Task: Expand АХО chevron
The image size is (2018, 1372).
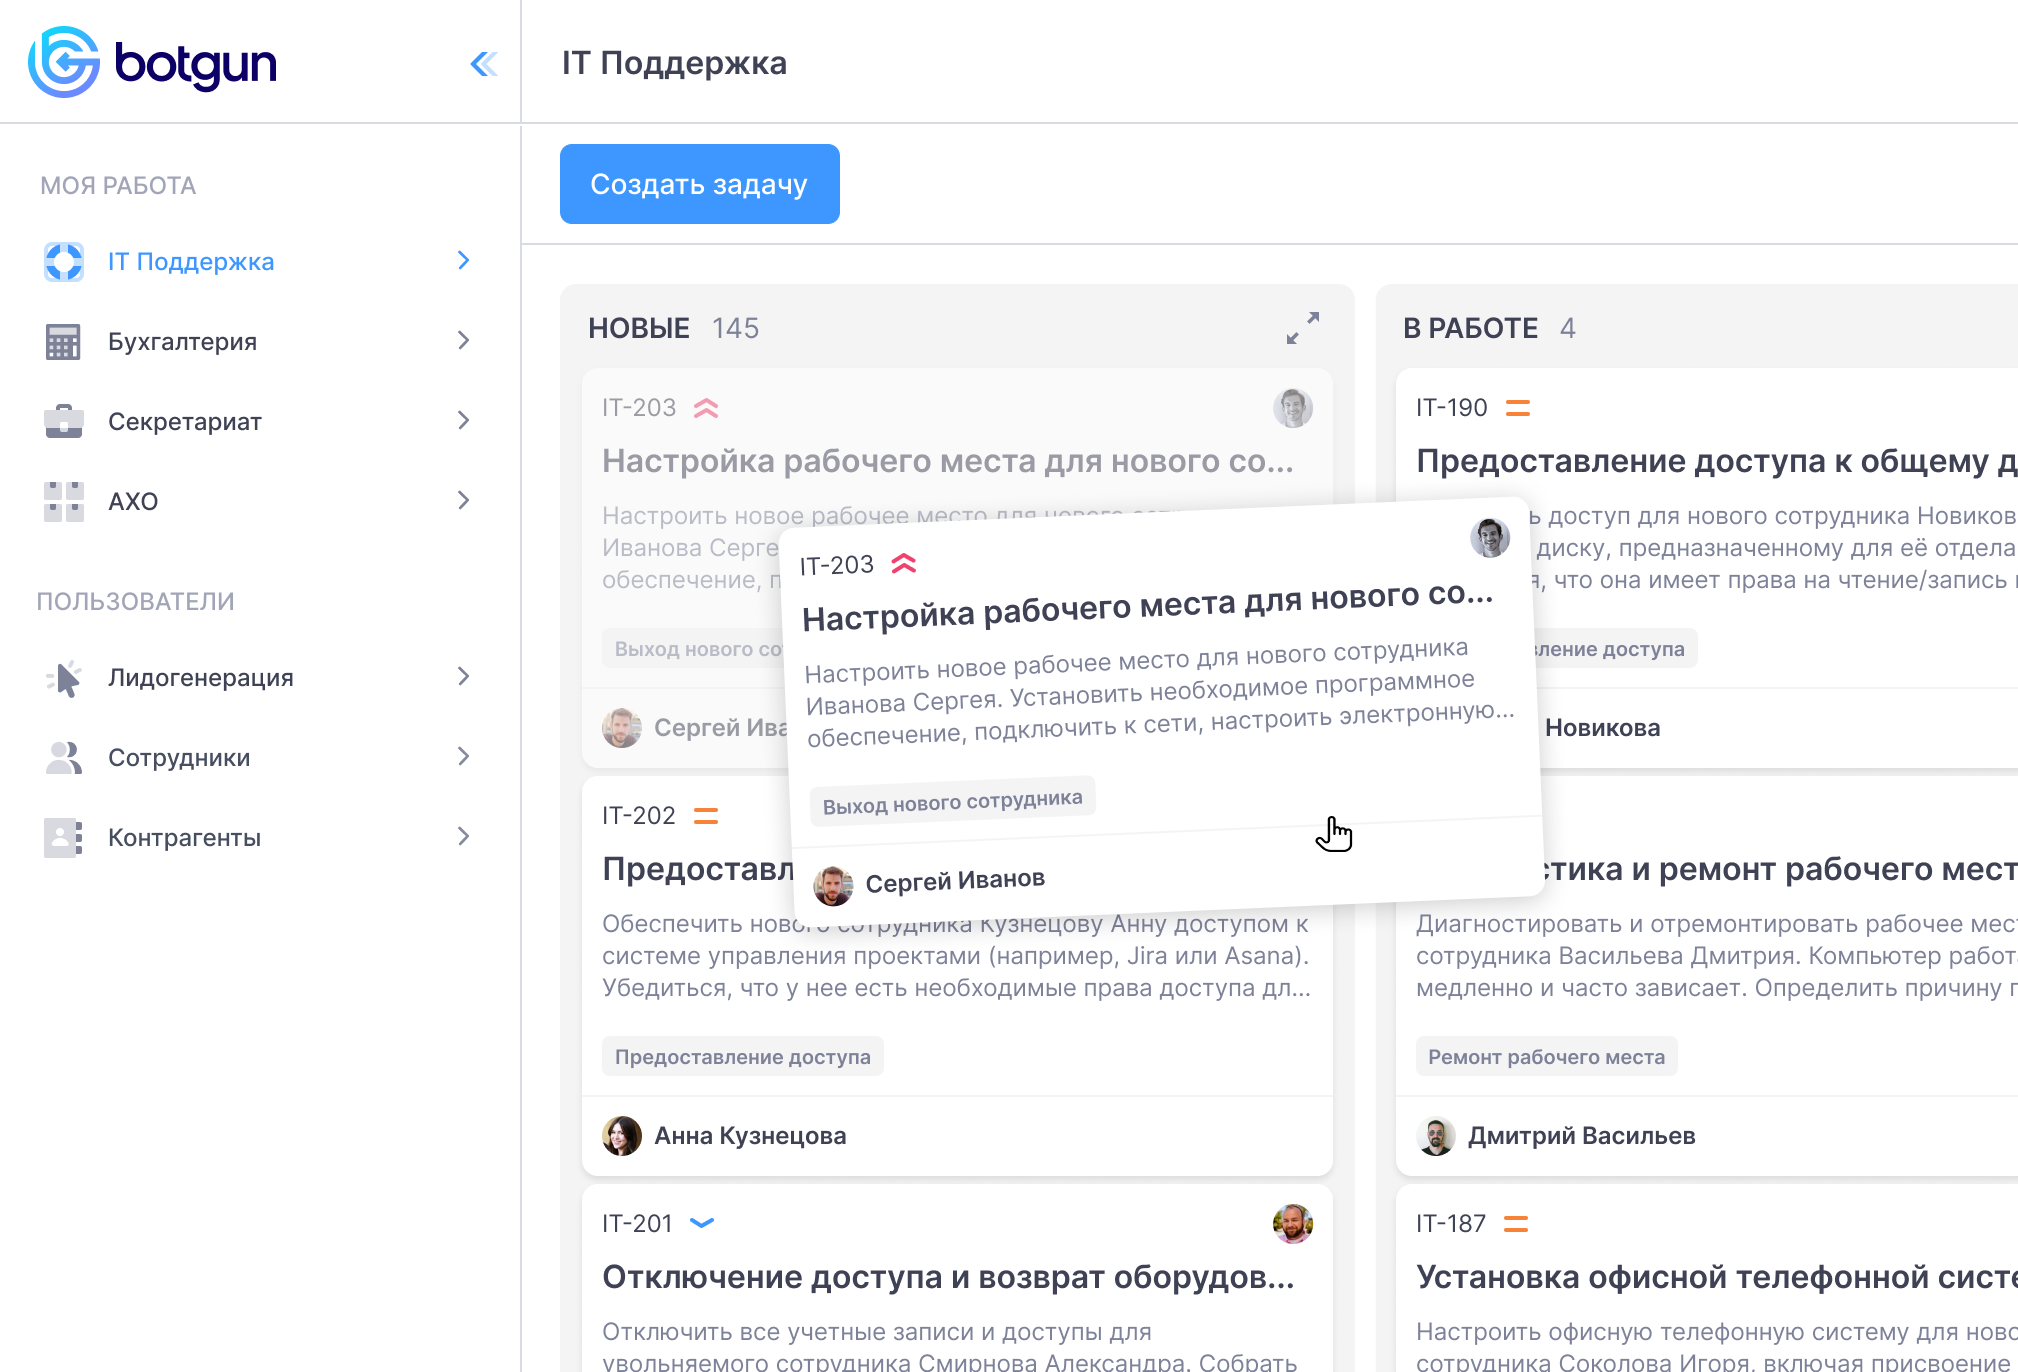Action: pyautogui.click(x=463, y=500)
